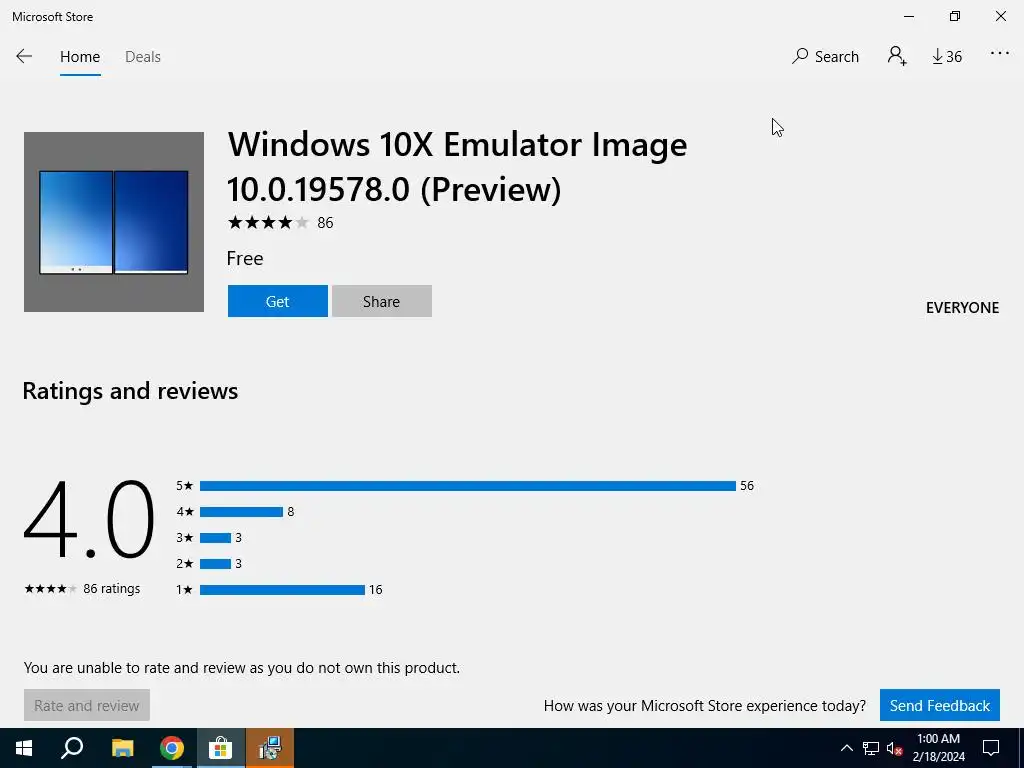Click the Microsoft Store taskbar icon
Image resolution: width=1024 pixels, height=768 pixels.
coord(221,748)
